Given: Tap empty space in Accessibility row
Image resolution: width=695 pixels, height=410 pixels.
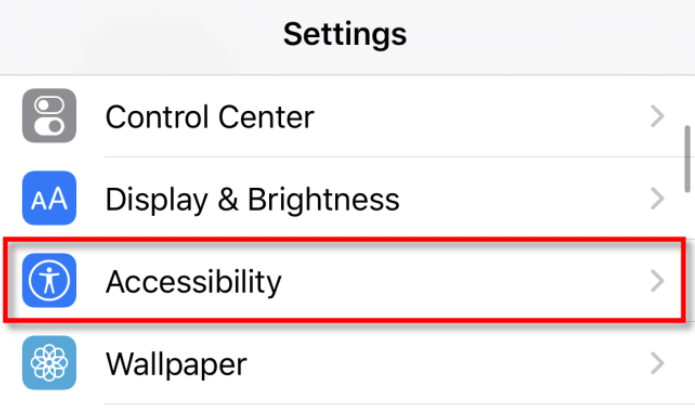Looking at the screenshot, I should [465, 281].
